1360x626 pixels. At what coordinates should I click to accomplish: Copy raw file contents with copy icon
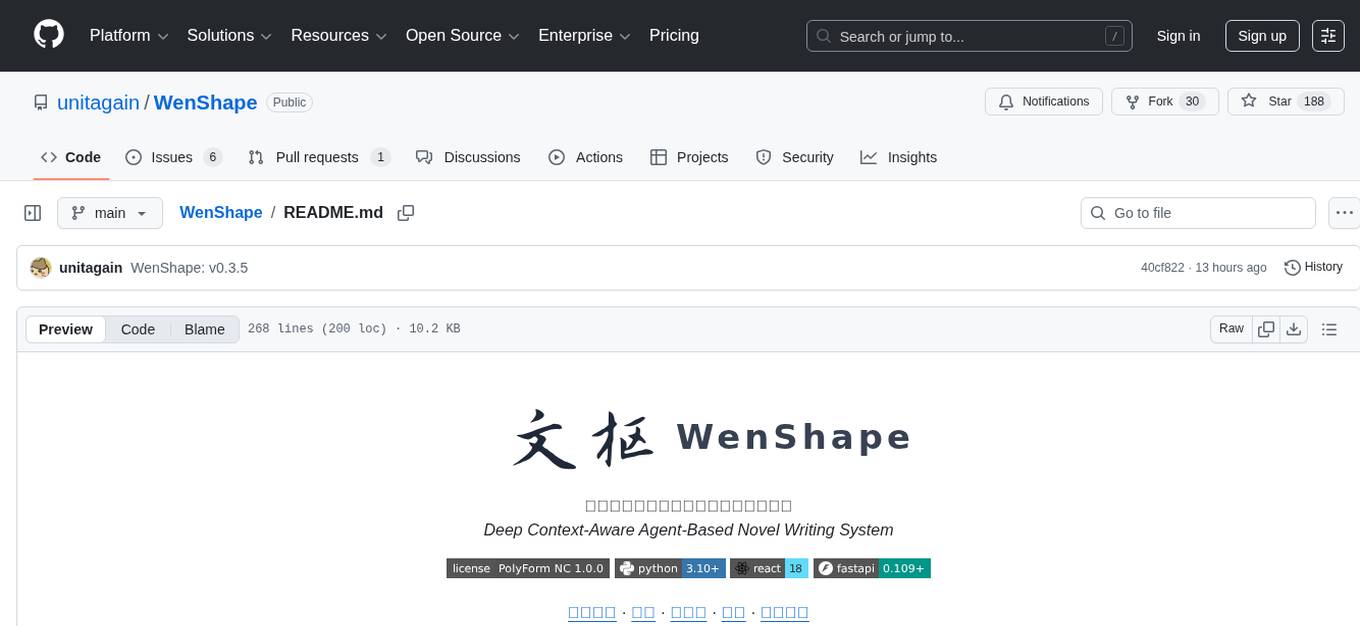coord(1266,328)
